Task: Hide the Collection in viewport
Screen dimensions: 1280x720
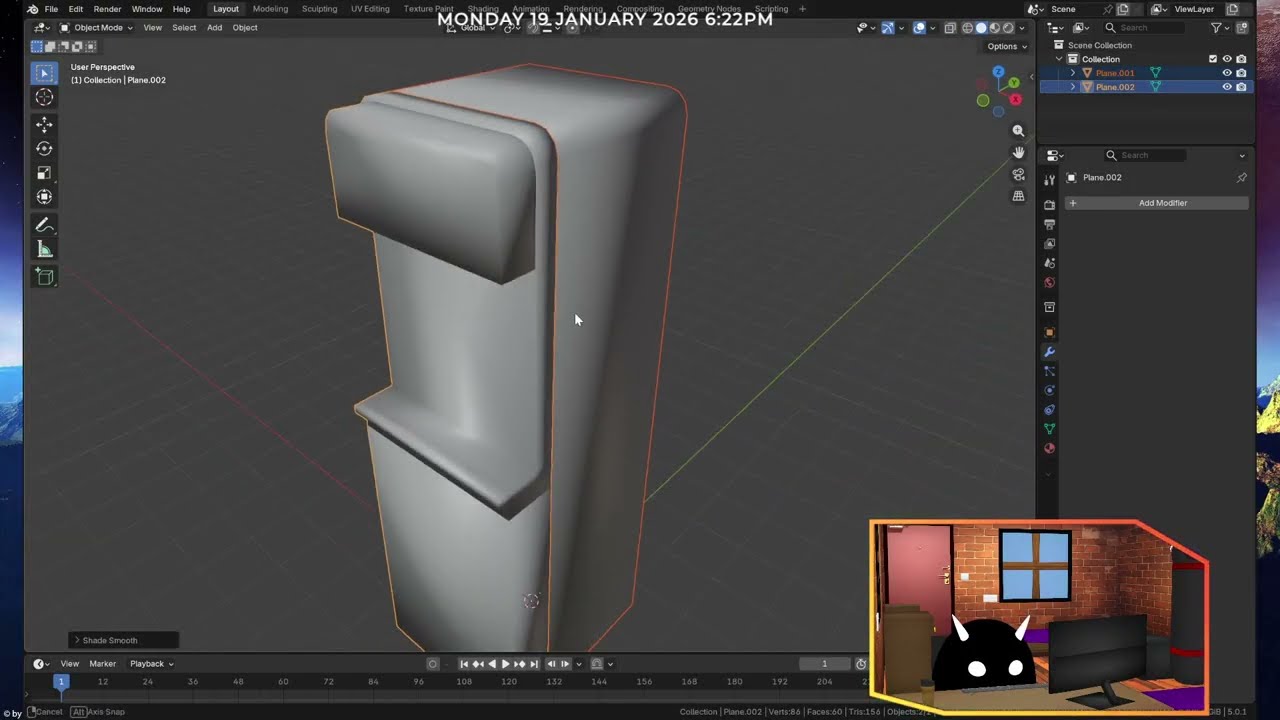Action: [x=1227, y=59]
